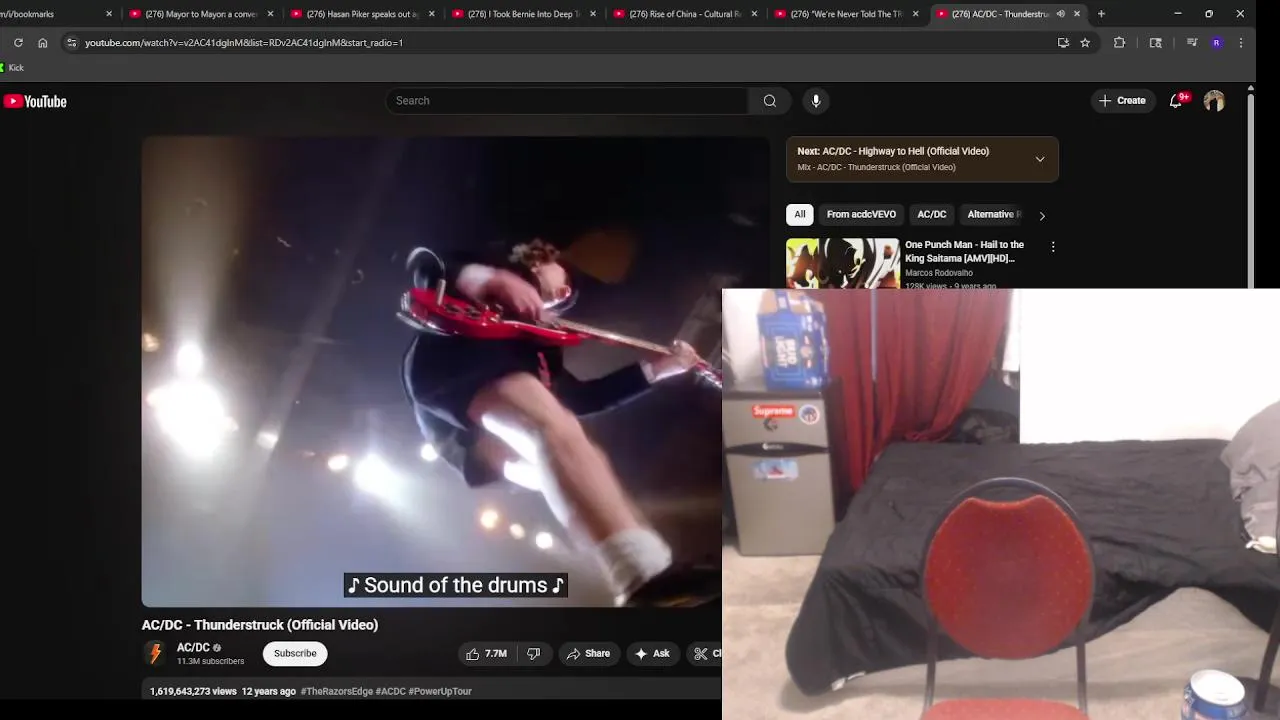Click the 1,619,643,273 views text
Screen dimensions: 1280x720
tap(193, 691)
